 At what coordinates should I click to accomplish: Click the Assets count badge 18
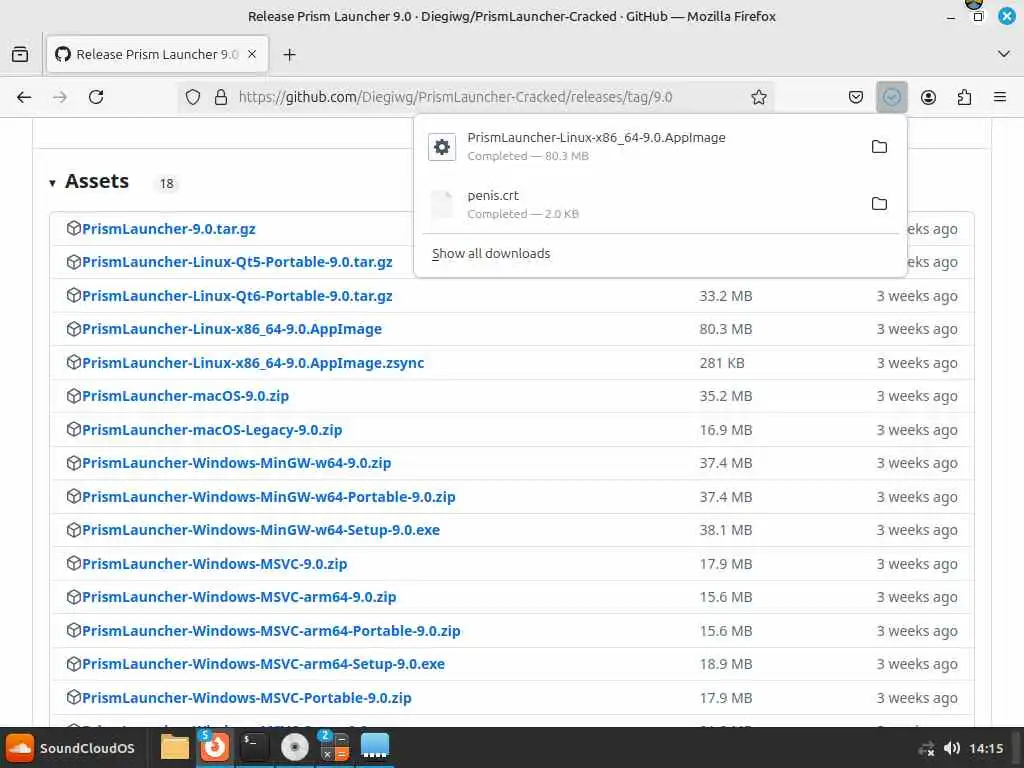click(x=167, y=184)
